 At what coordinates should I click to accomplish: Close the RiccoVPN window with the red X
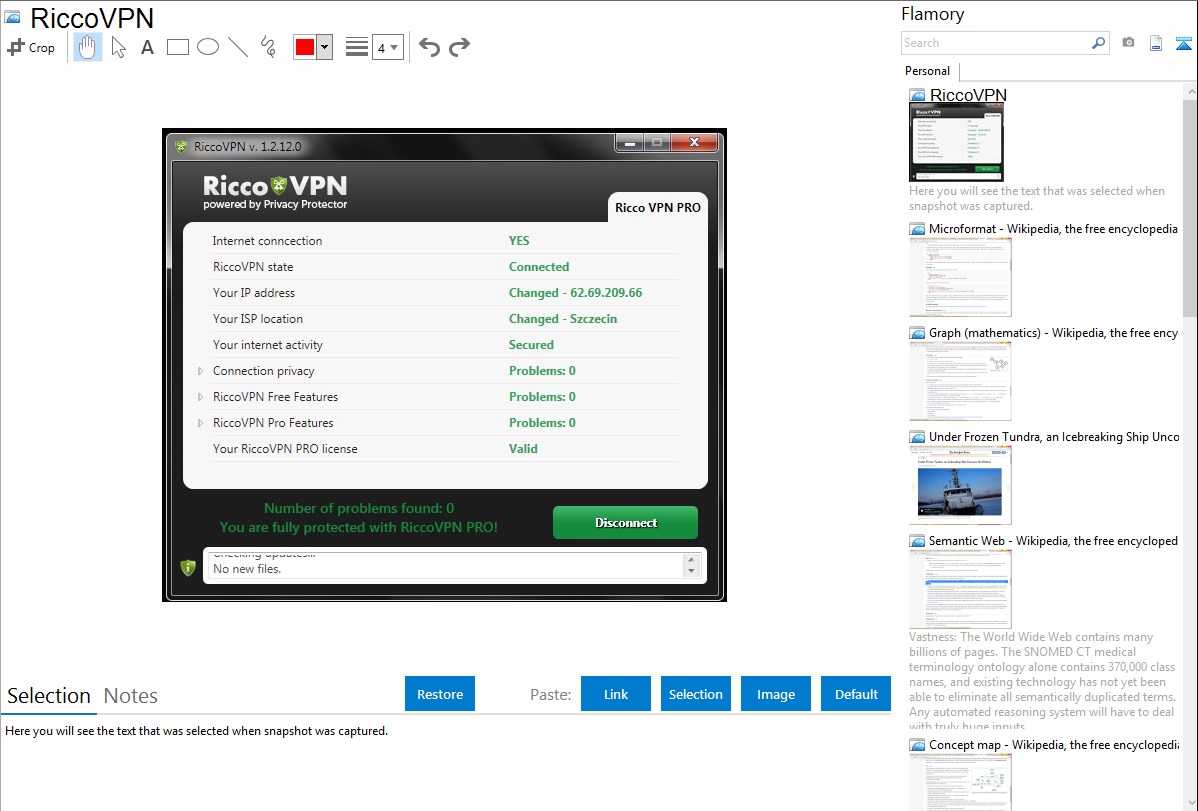click(x=695, y=142)
